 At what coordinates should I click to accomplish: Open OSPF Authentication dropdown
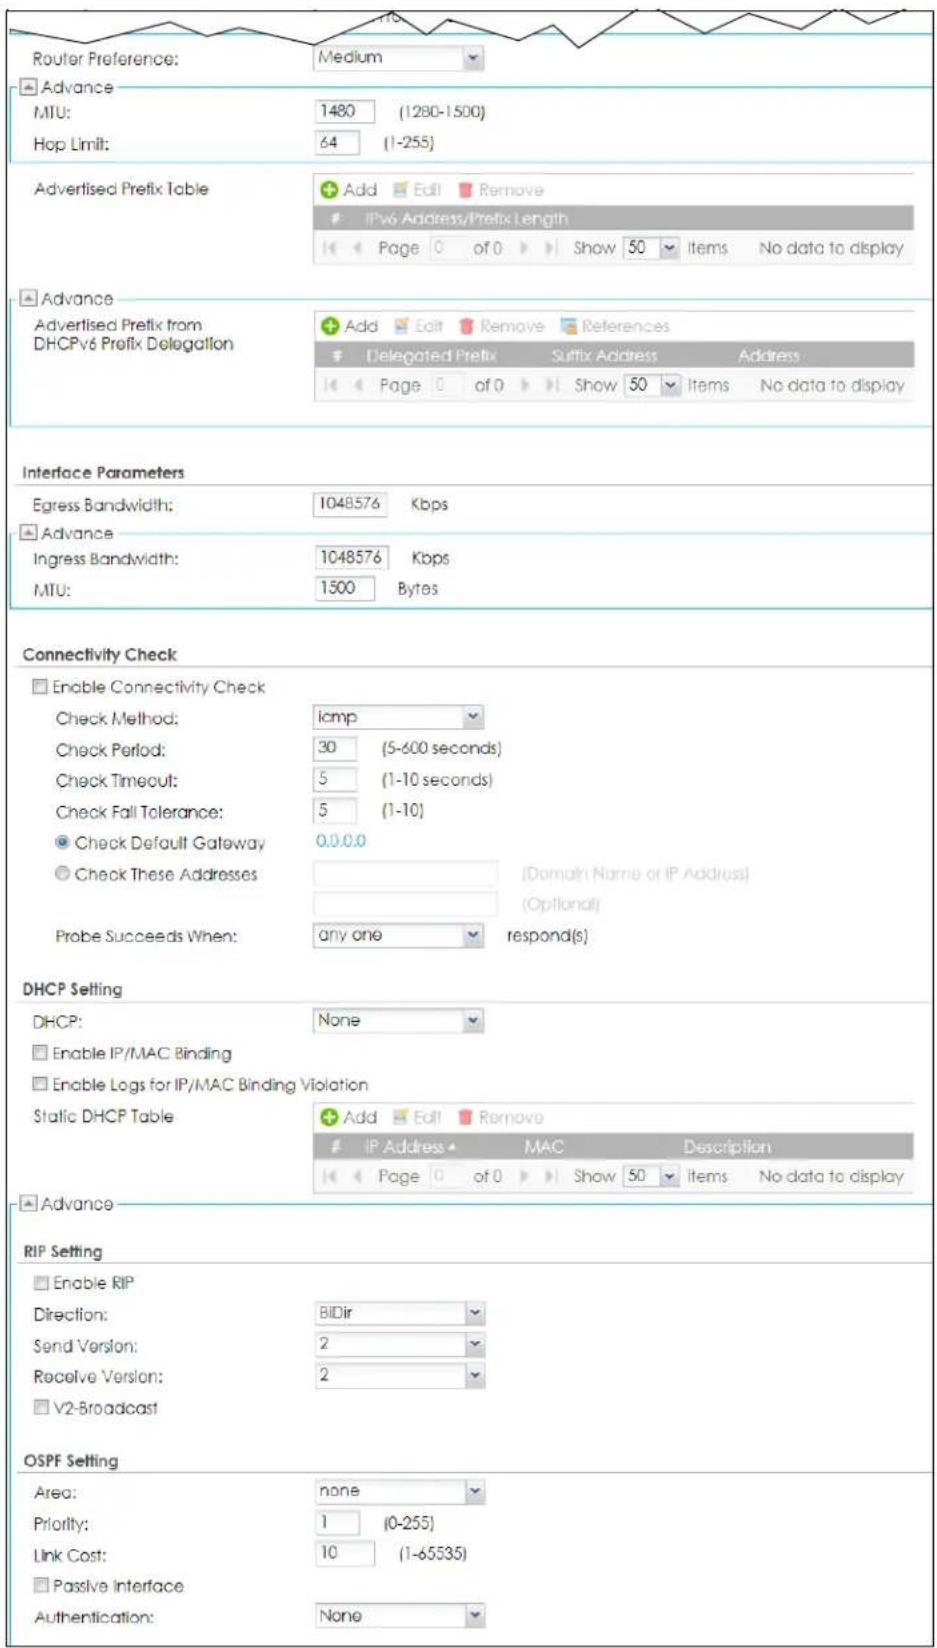coord(400,1616)
